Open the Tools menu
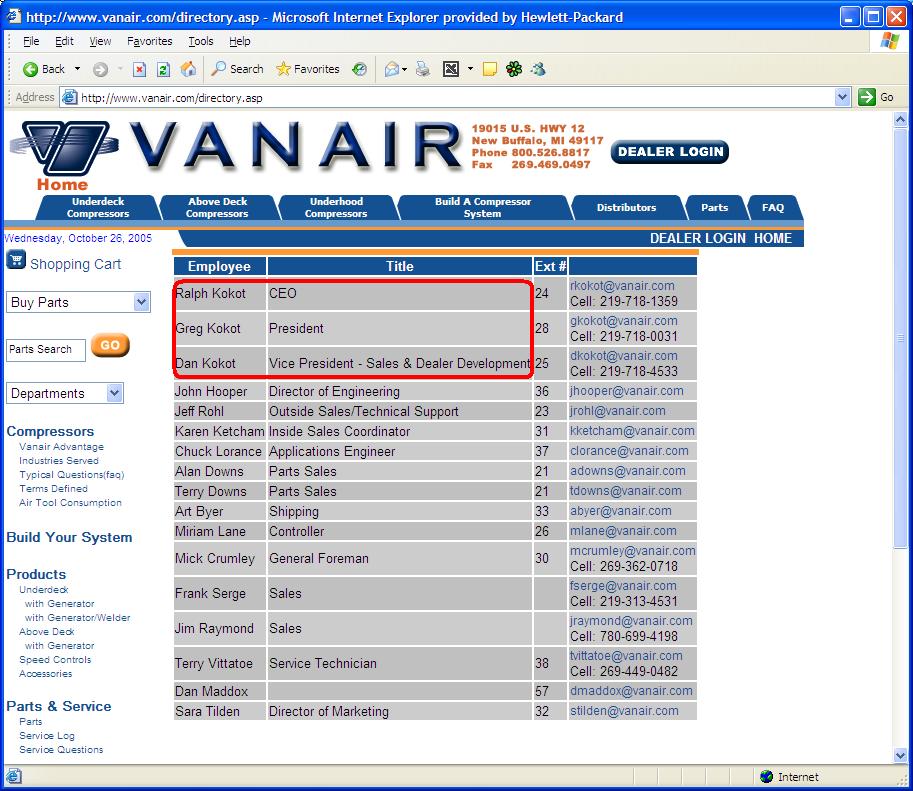913x791 pixels. pos(201,41)
